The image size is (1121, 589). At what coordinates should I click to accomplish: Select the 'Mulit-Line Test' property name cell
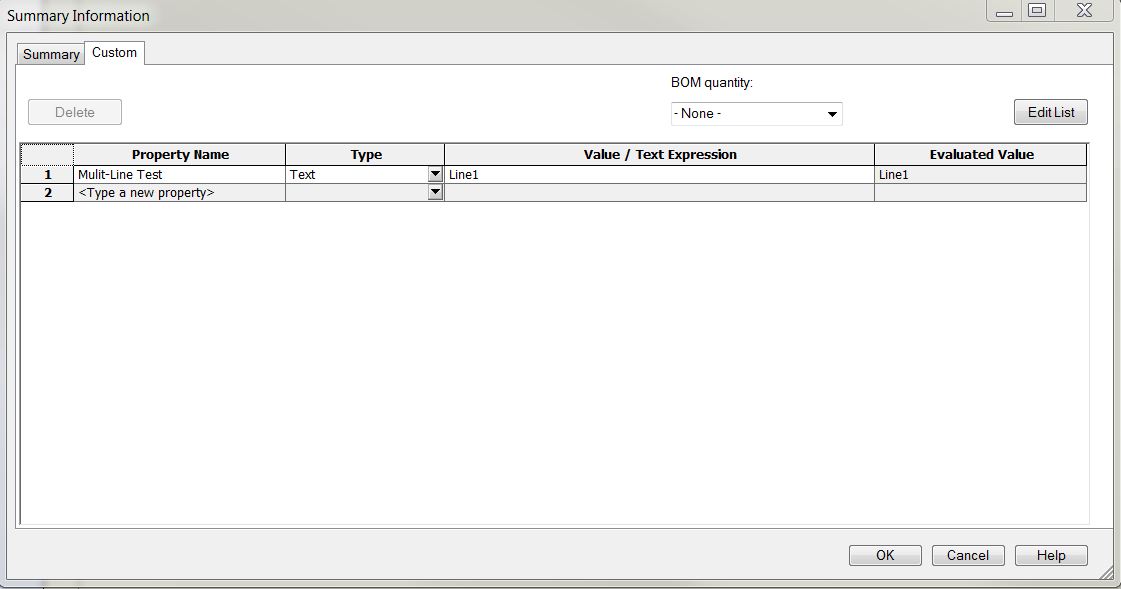pos(179,174)
